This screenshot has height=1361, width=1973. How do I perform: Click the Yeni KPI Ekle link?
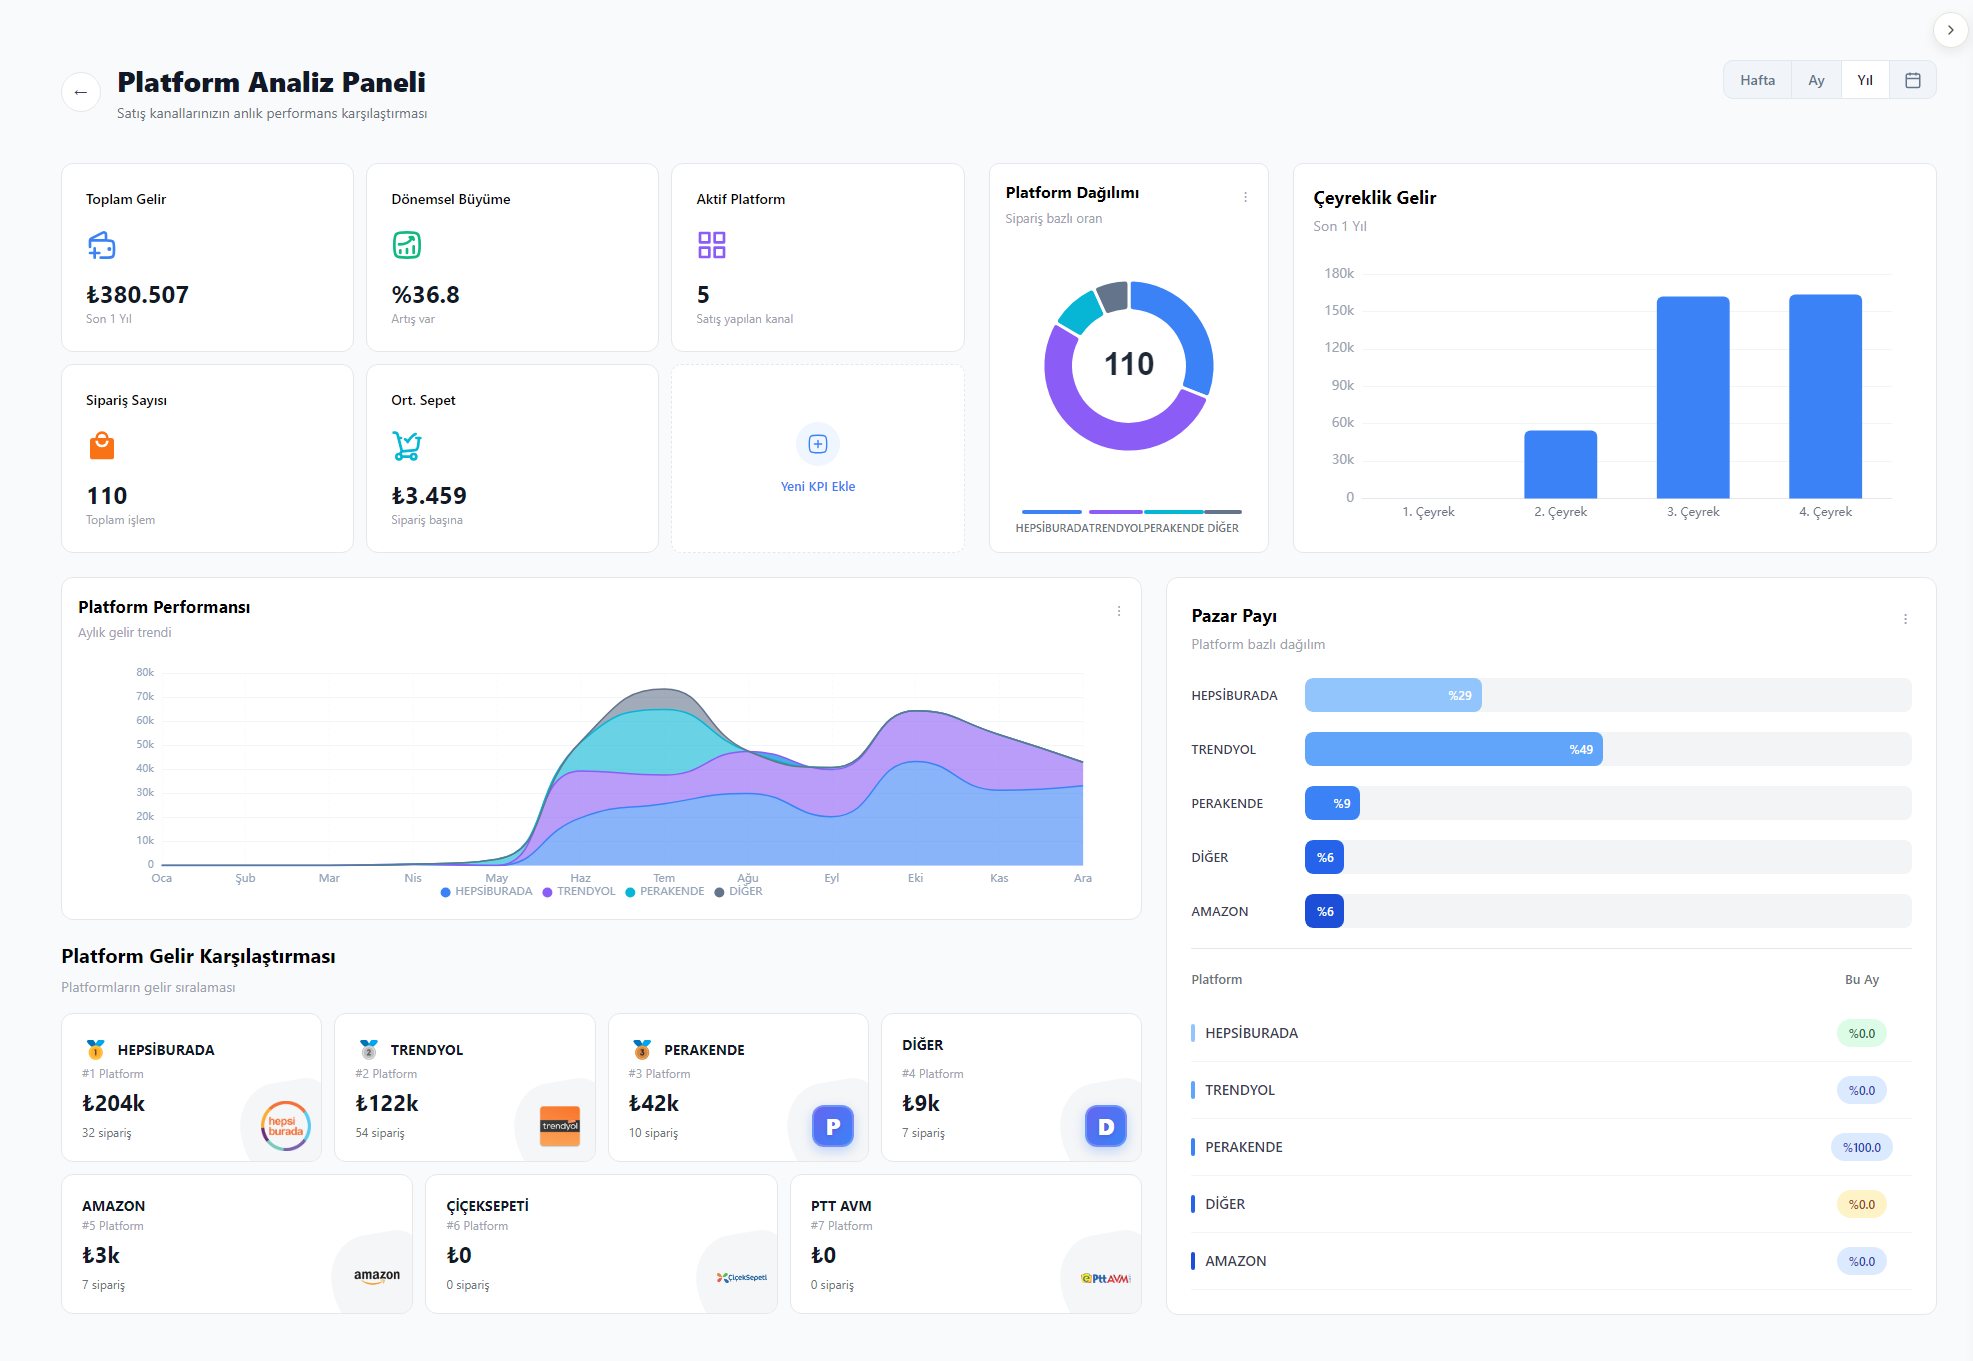pos(818,487)
